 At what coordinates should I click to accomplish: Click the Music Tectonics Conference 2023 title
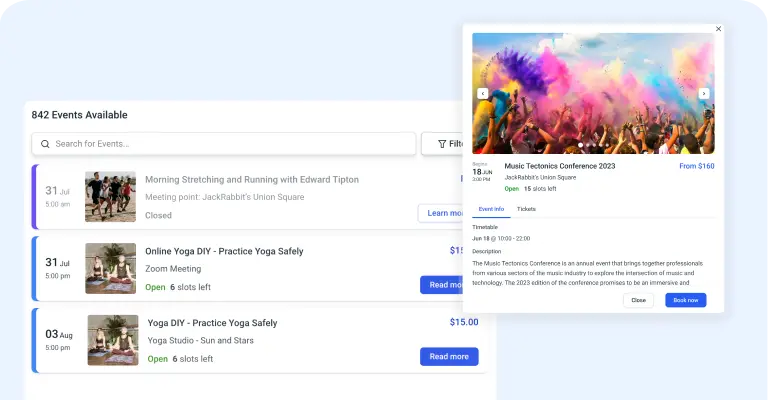(x=560, y=166)
